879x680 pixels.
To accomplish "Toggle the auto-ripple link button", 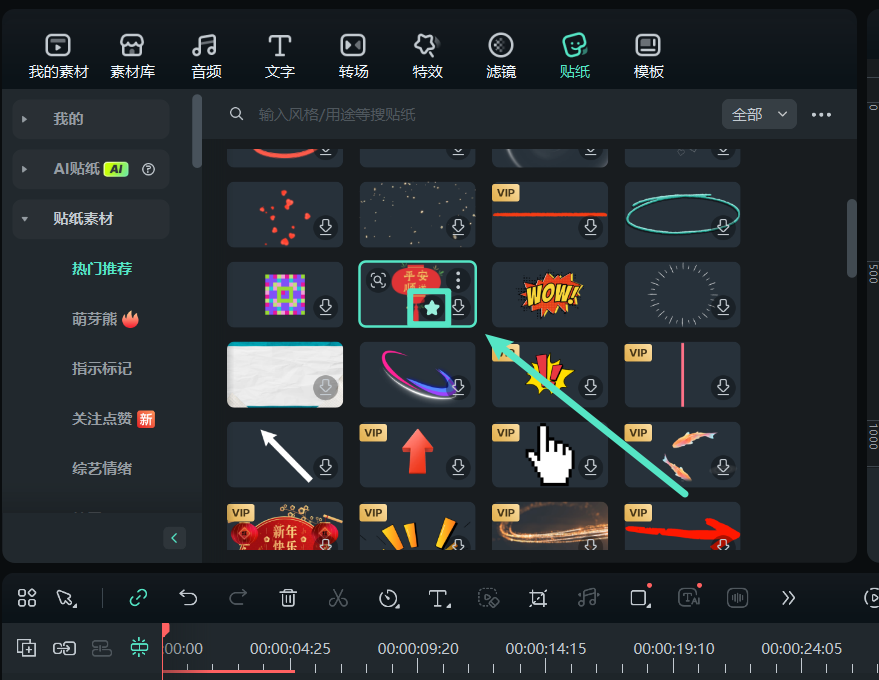I will tap(138, 598).
